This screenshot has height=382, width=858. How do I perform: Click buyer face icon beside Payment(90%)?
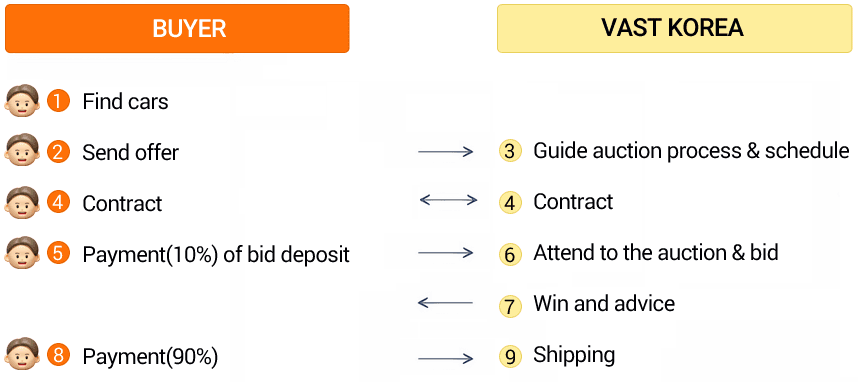pos(22,355)
